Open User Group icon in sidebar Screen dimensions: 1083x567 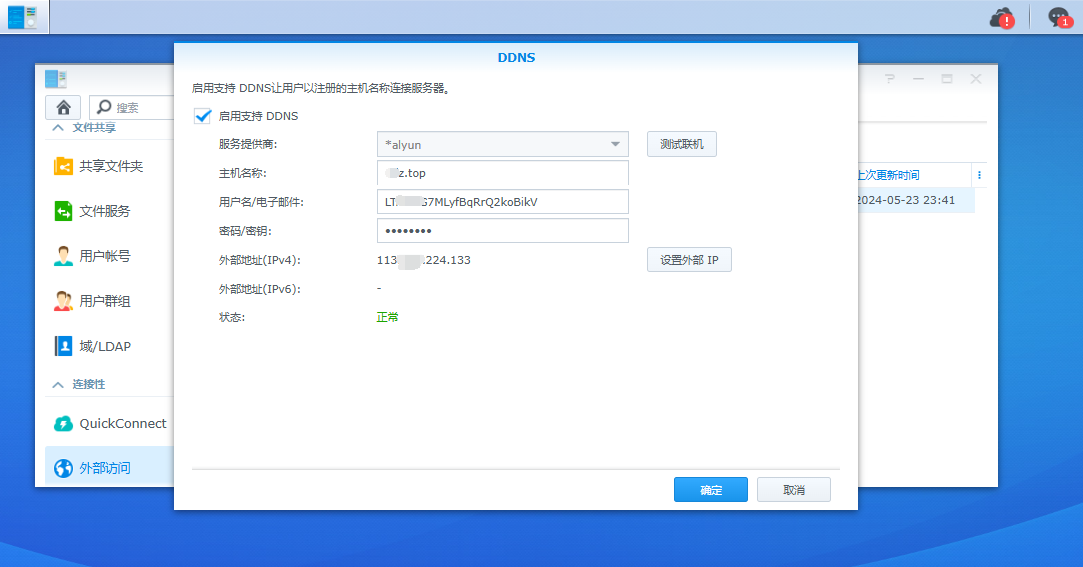click(63, 301)
